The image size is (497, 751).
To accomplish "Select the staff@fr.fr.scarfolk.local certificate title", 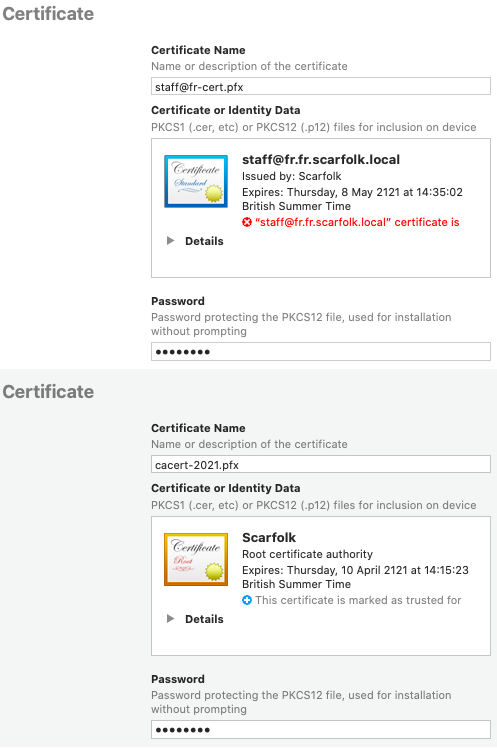I will (321, 159).
